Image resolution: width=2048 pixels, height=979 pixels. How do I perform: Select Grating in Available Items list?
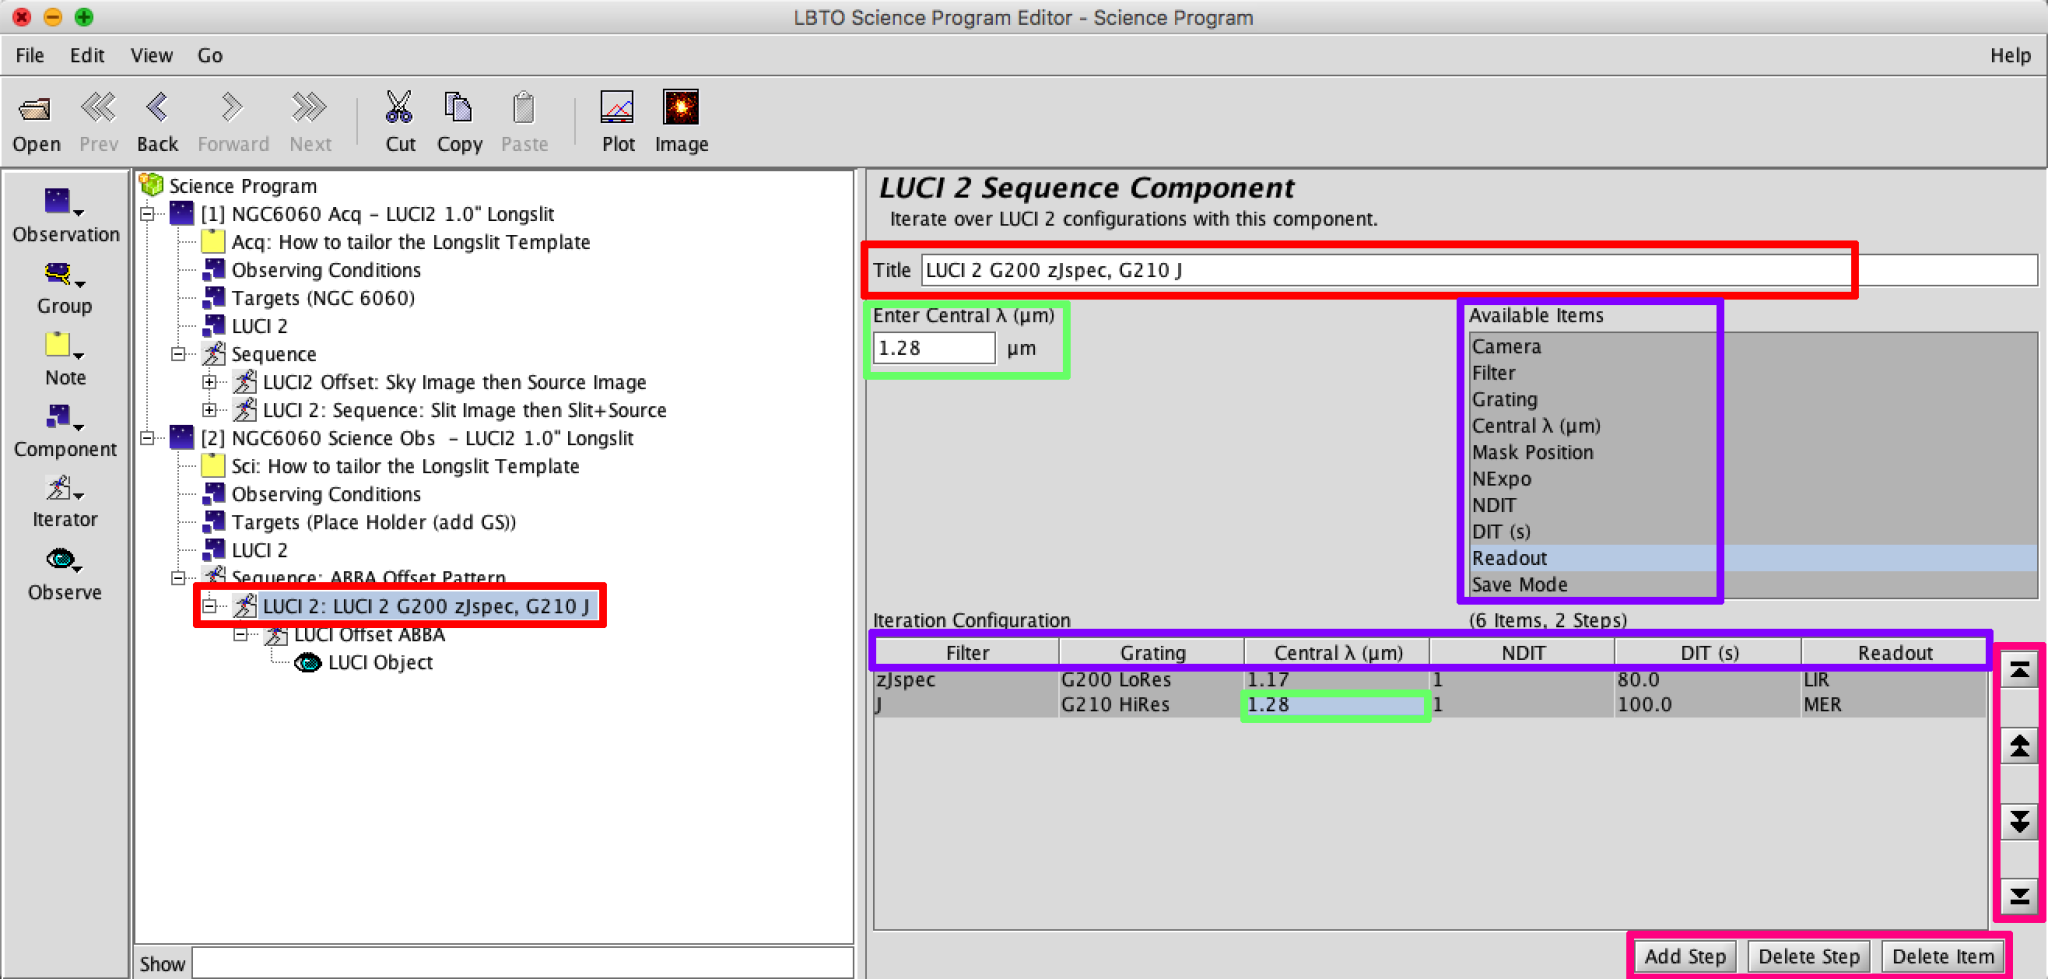pos(1753,399)
